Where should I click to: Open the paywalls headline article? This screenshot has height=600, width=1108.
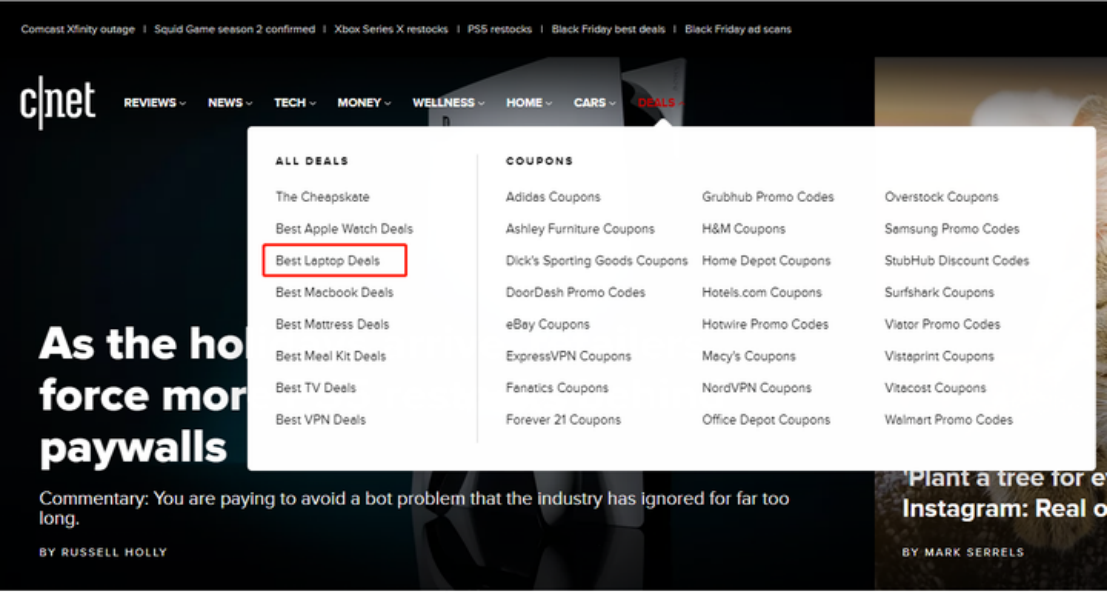pos(143,396)
